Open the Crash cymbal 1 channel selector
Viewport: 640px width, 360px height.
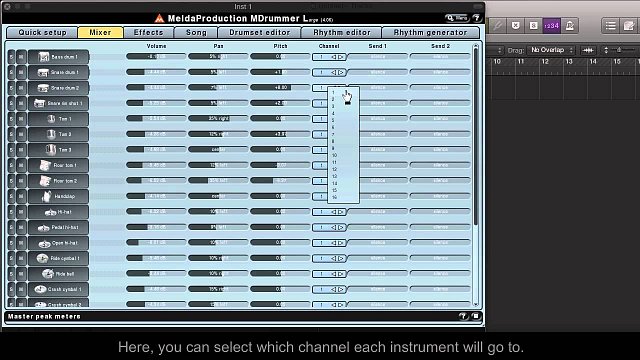coord(329,290)
